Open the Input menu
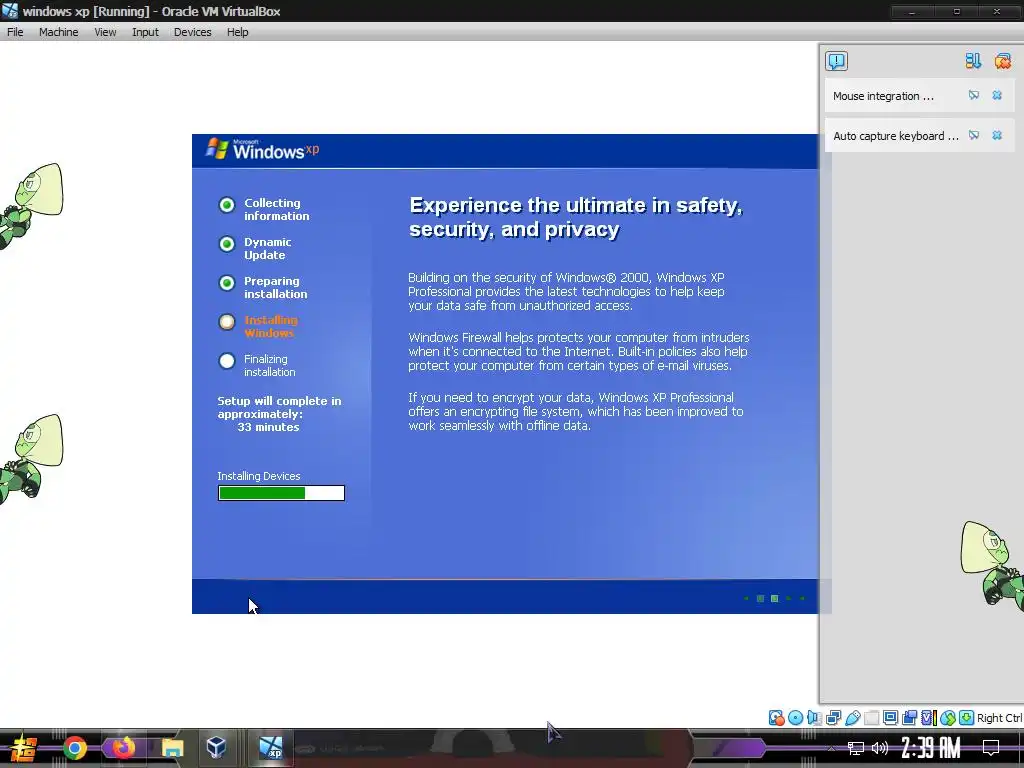 pos(145,32)
